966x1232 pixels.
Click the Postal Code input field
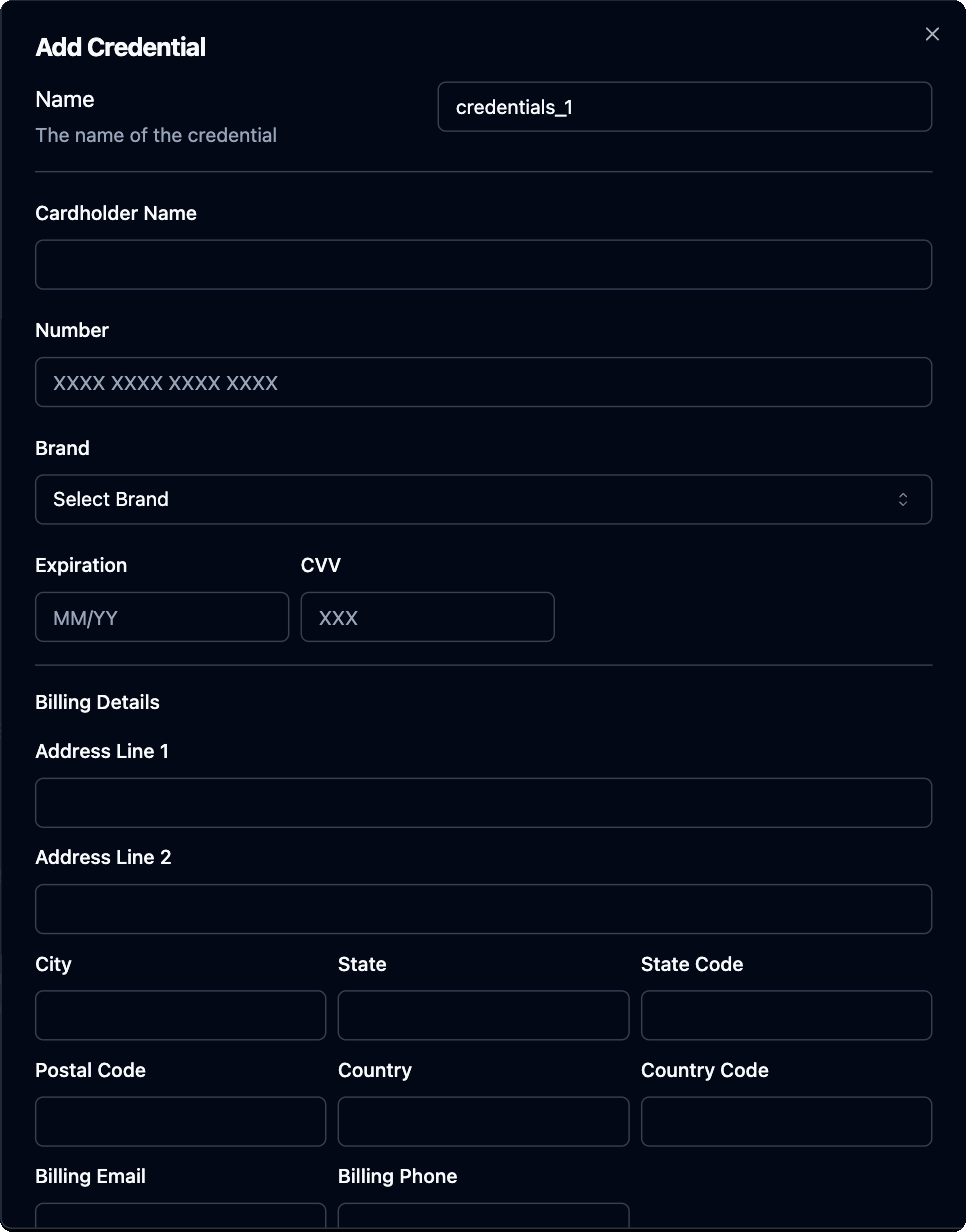click(x=181, y=1121)
